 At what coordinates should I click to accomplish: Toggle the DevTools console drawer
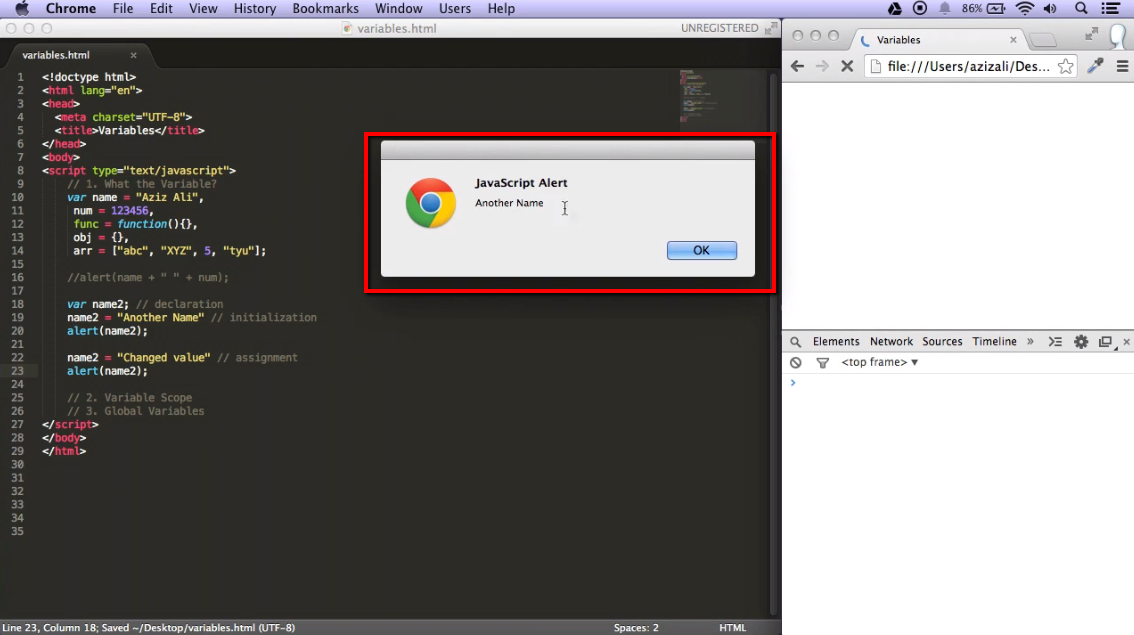pos(1055,341)
